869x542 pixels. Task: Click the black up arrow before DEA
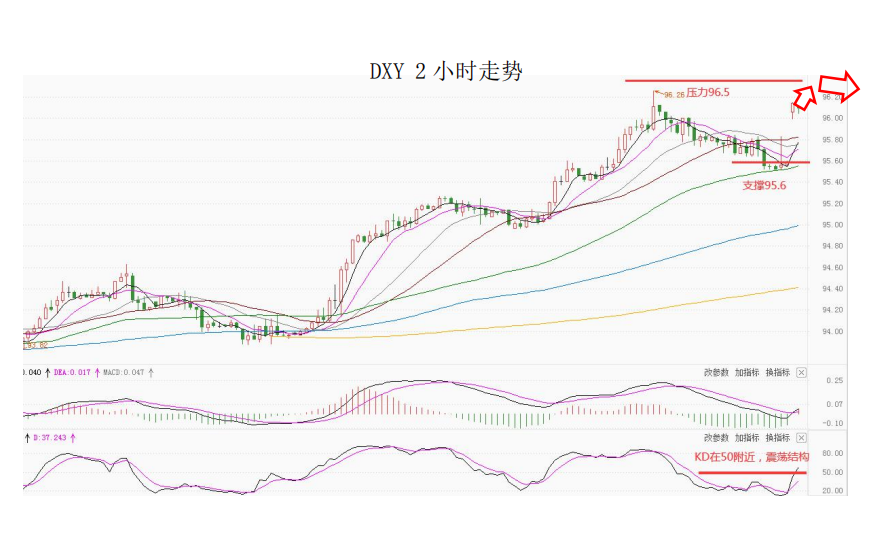46,372
